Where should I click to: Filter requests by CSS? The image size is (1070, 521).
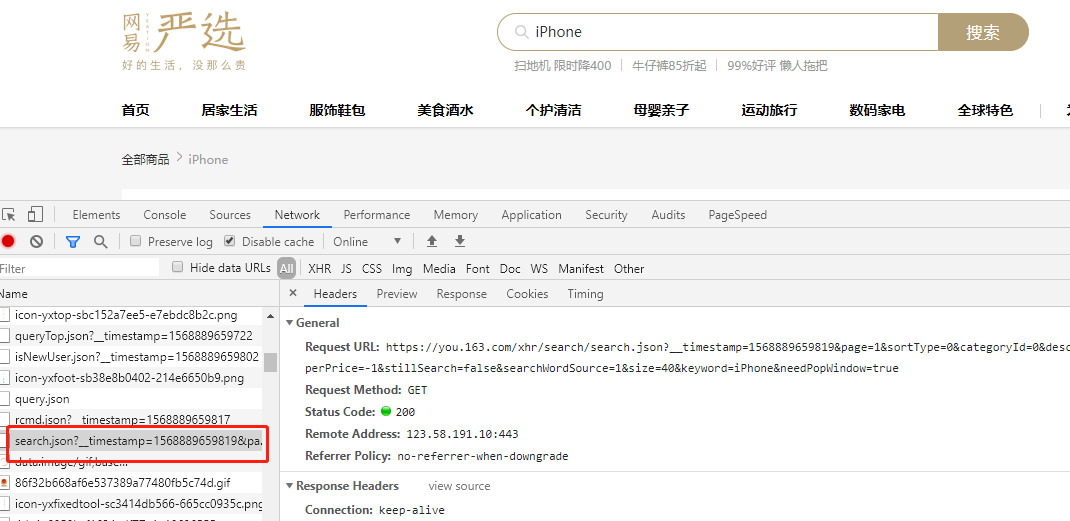(x=372, y=269)
